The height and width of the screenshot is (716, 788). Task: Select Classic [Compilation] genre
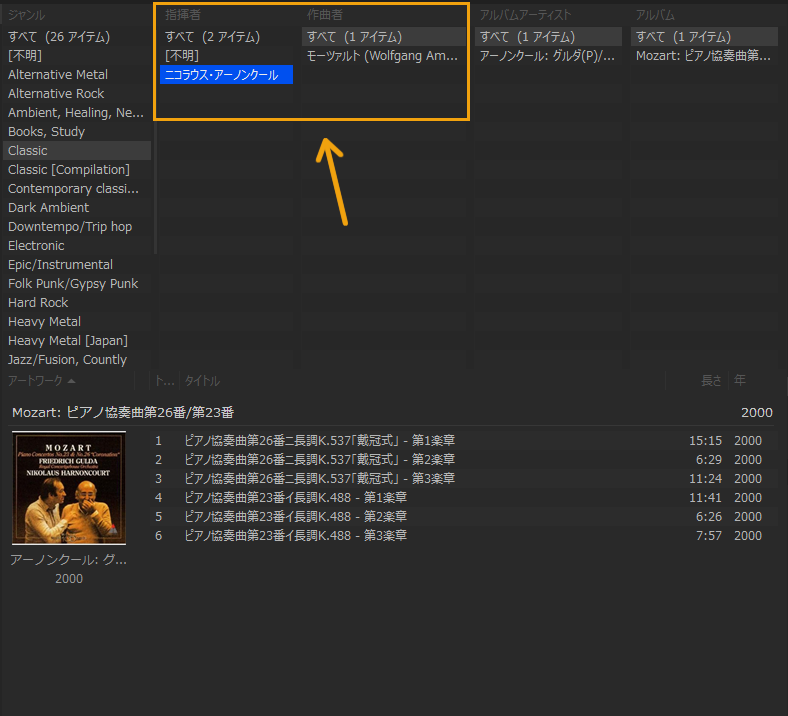point(77,170)
